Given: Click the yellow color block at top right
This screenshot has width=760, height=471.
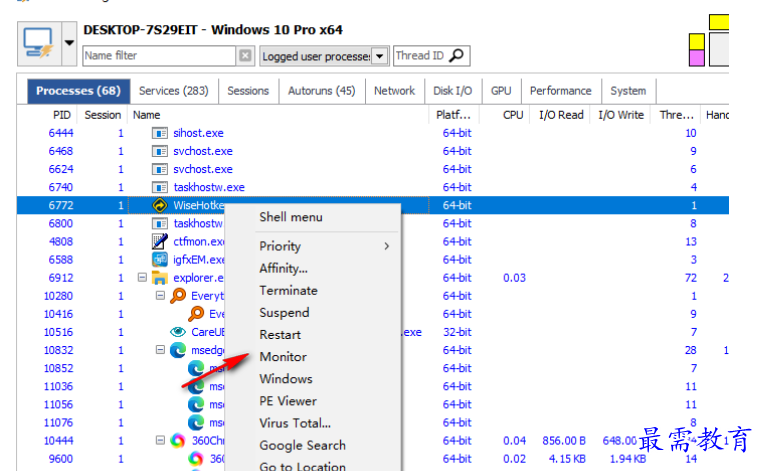Looking at the screenshot, I should coord(719,22).
